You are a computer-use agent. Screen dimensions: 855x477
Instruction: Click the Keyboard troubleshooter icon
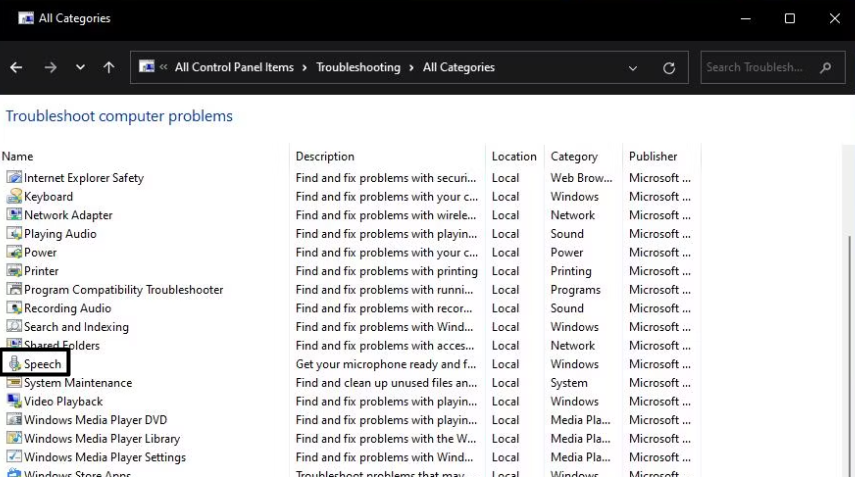click(14, 197)
